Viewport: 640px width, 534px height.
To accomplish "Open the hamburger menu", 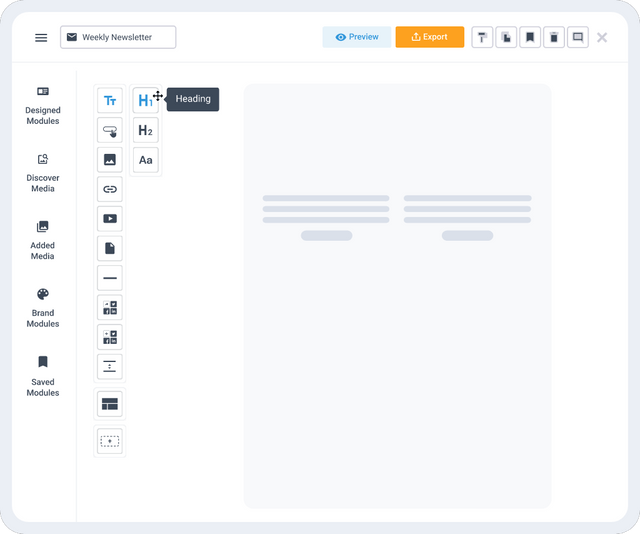I will 41,38.
